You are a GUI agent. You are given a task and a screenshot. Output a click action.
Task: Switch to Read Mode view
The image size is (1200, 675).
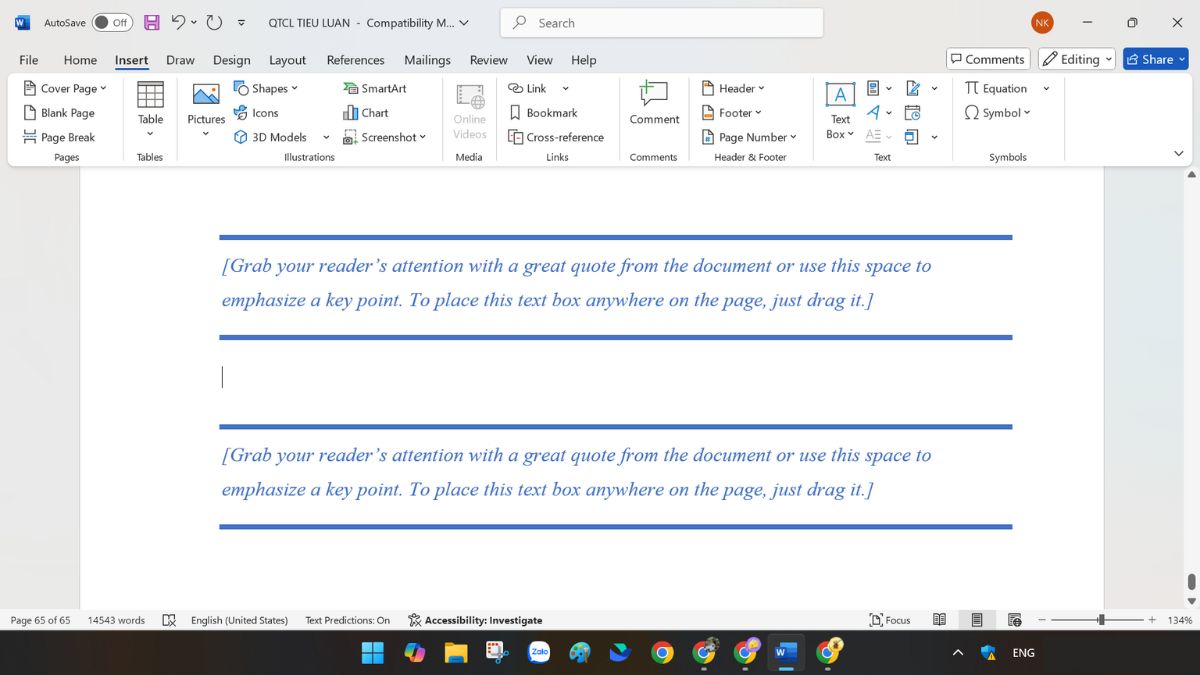tap(939, 620)
